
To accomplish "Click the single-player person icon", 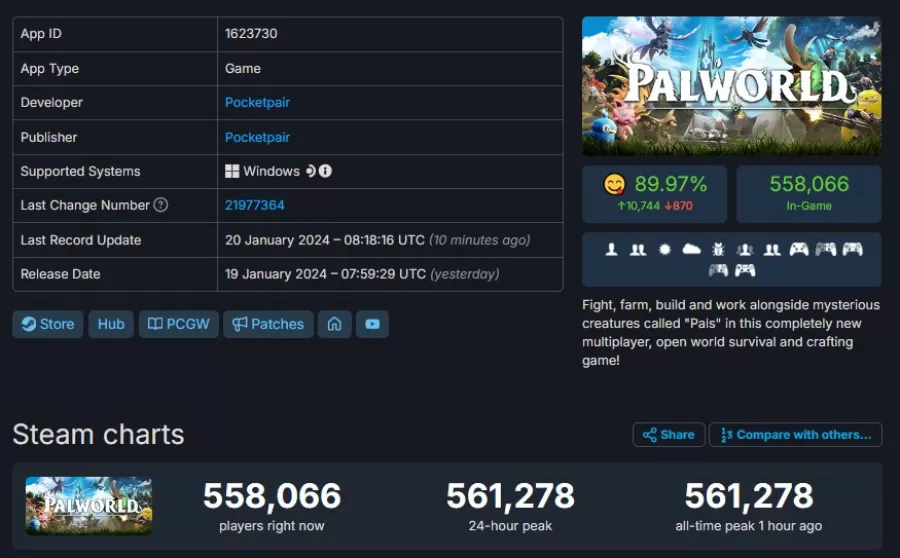I will [x=611, y=249].
